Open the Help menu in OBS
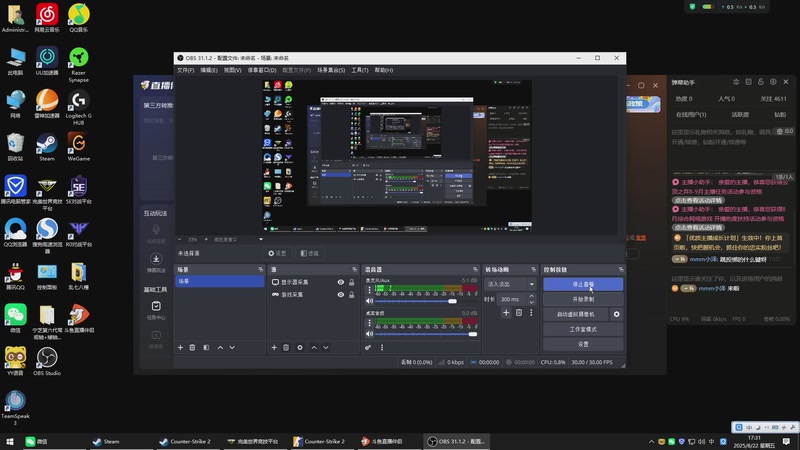800x450 pixels. pos(384,70)
